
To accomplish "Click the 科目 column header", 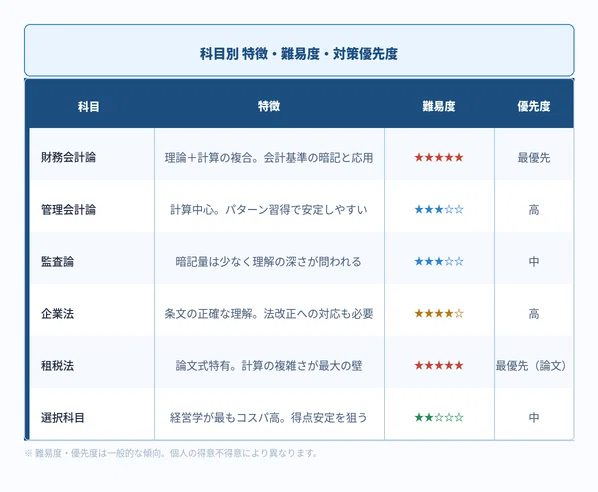I will pos(88,106).
